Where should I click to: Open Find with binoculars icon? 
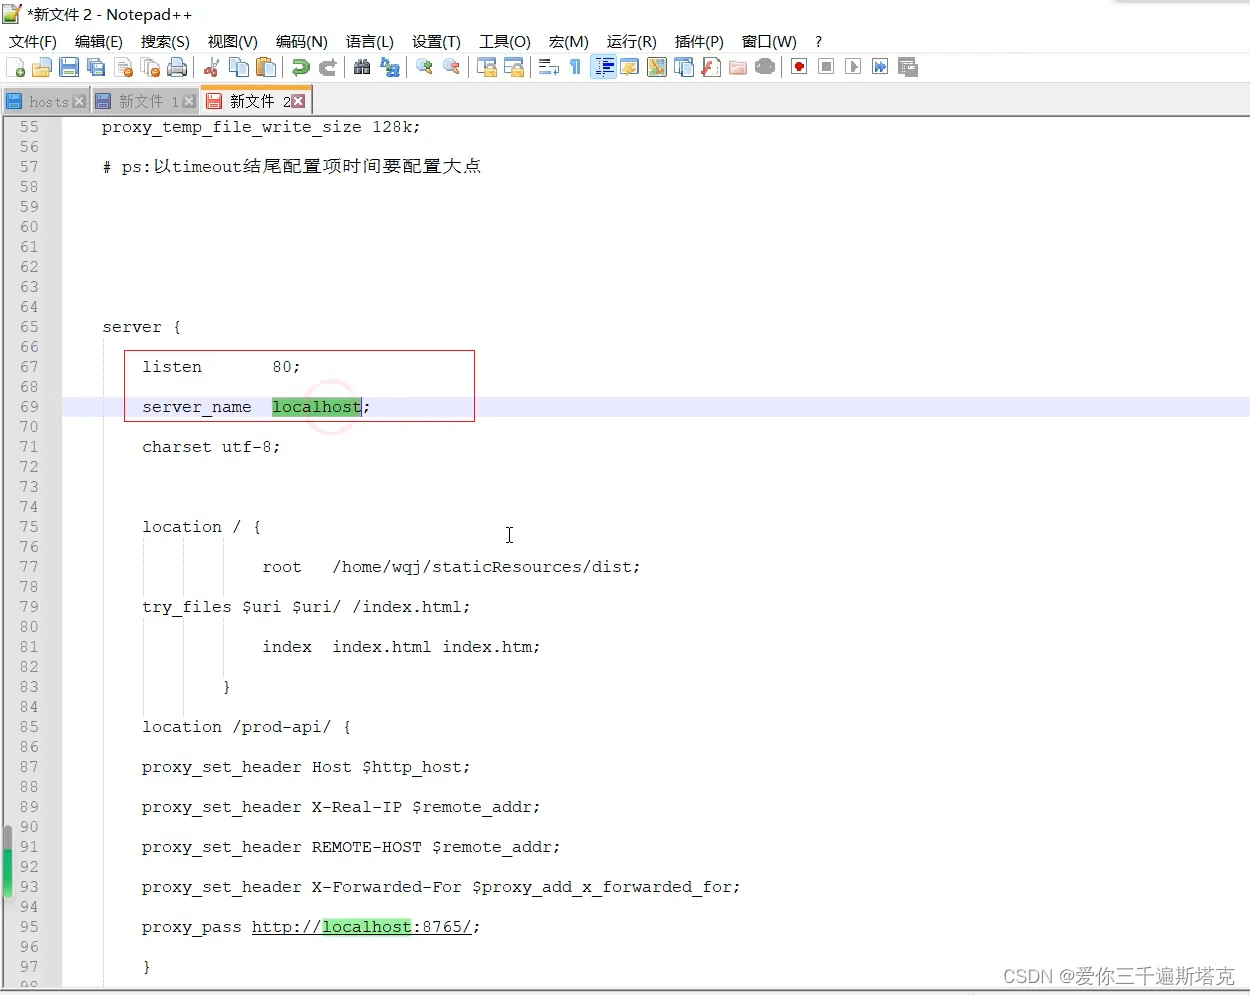coord(362,67)
